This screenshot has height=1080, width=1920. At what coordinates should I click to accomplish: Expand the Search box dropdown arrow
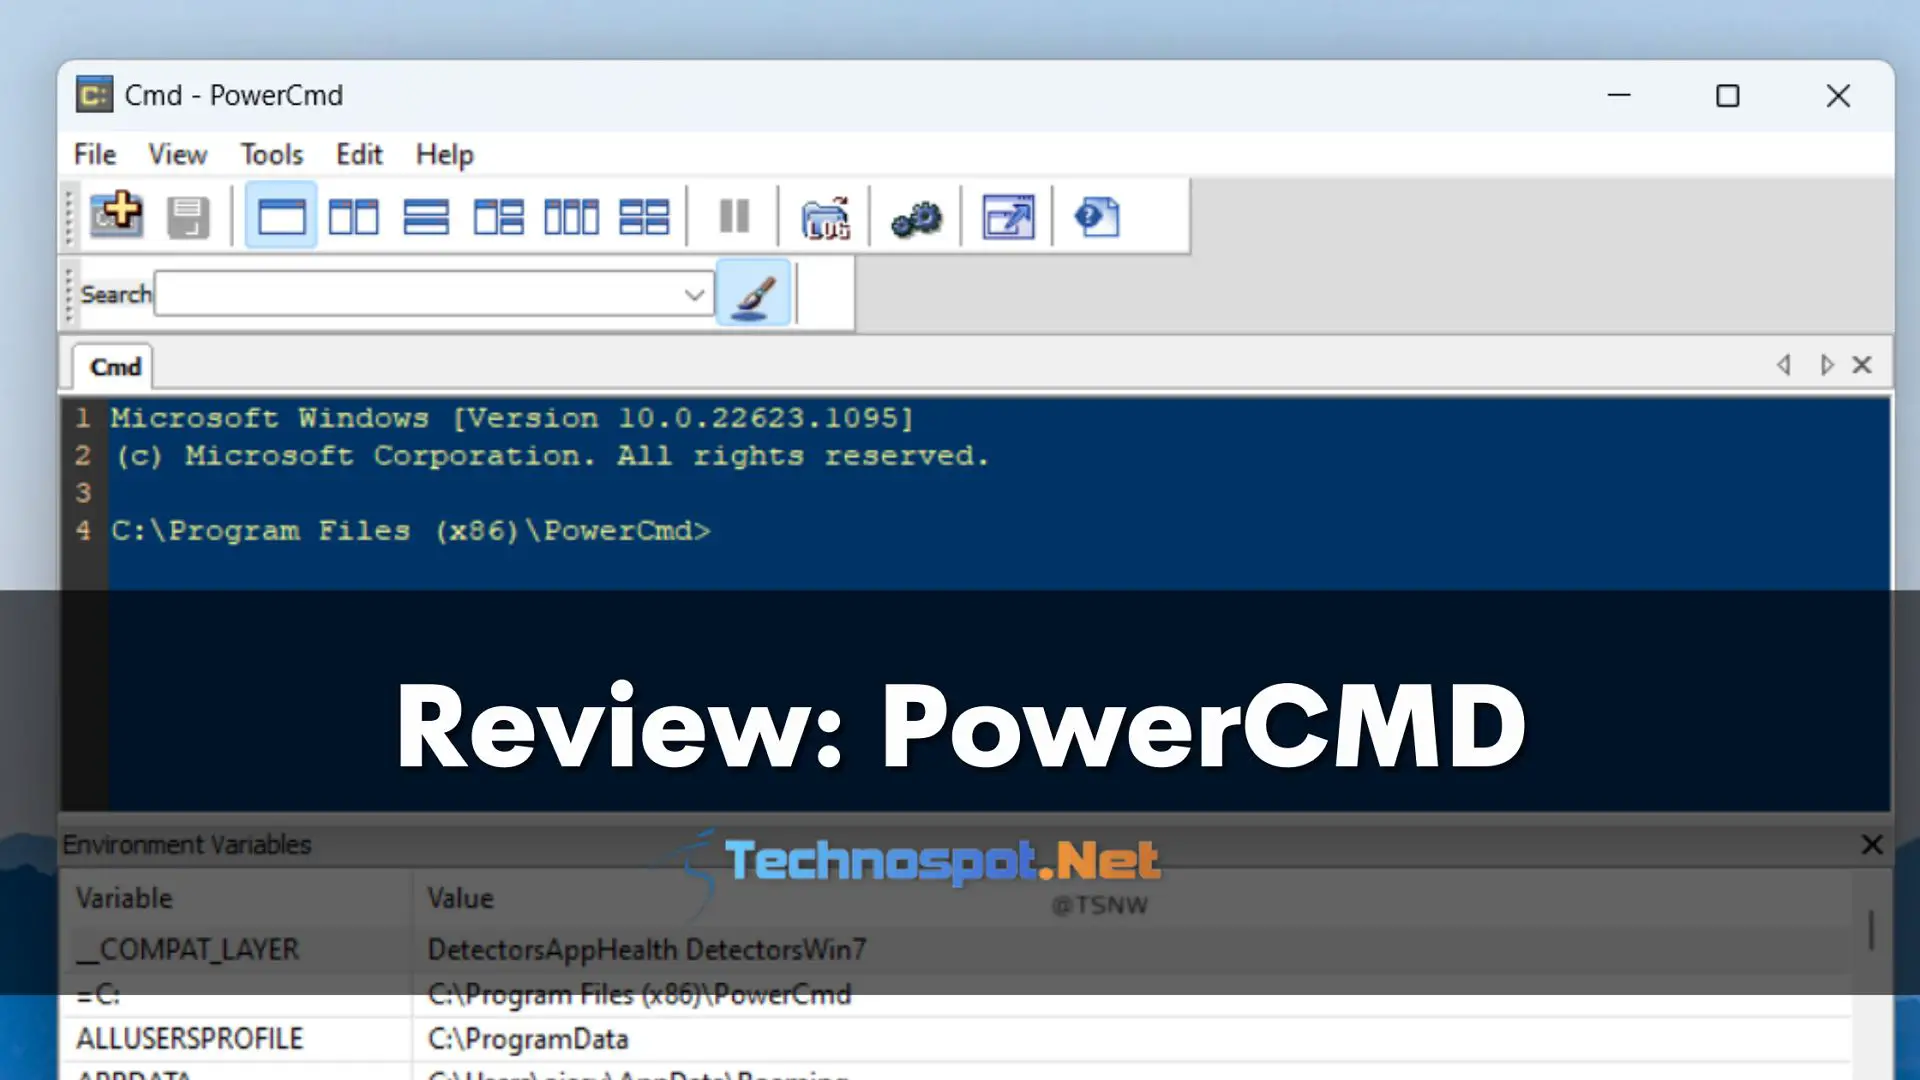694,294
